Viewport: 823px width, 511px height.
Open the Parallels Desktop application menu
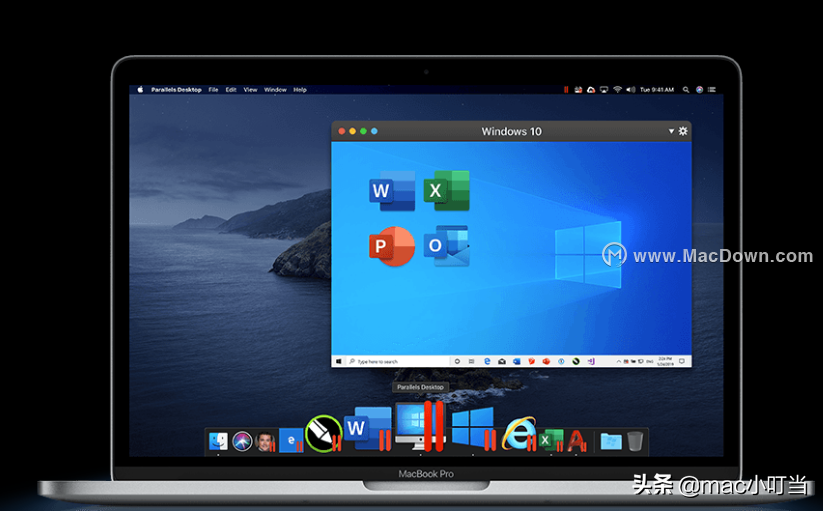point(176,90)
